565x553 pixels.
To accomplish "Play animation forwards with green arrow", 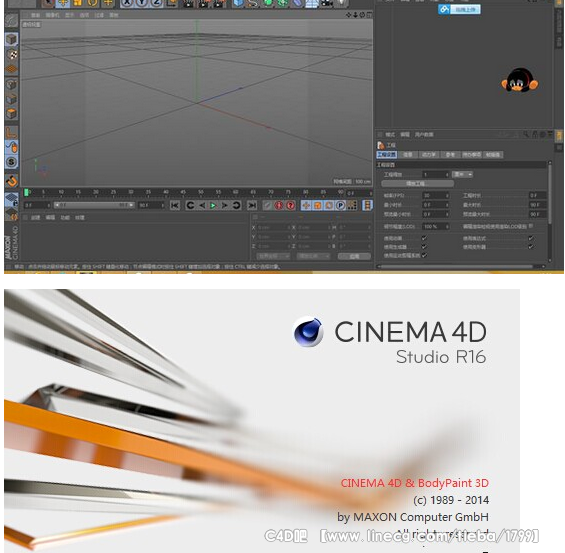I will (213, 205).
